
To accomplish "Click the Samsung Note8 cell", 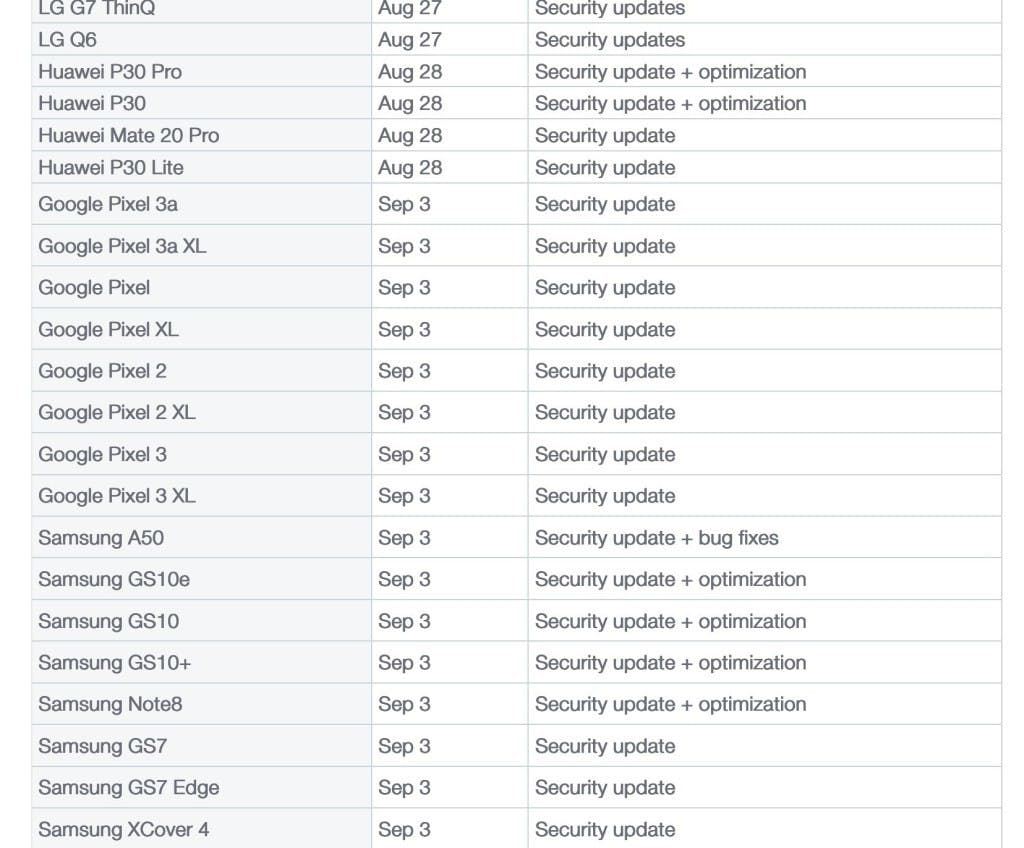I will (x=110, y=704).
